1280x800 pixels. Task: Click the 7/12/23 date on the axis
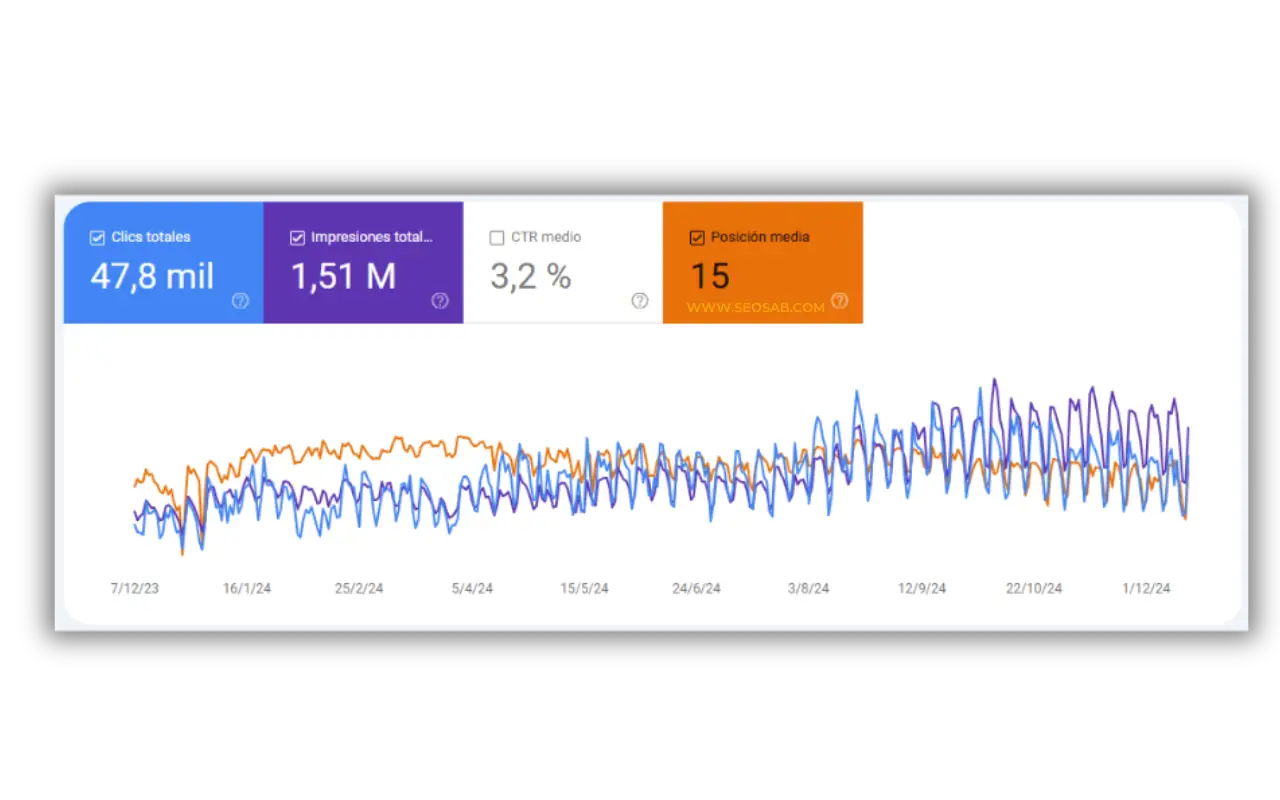coord(134,588)
